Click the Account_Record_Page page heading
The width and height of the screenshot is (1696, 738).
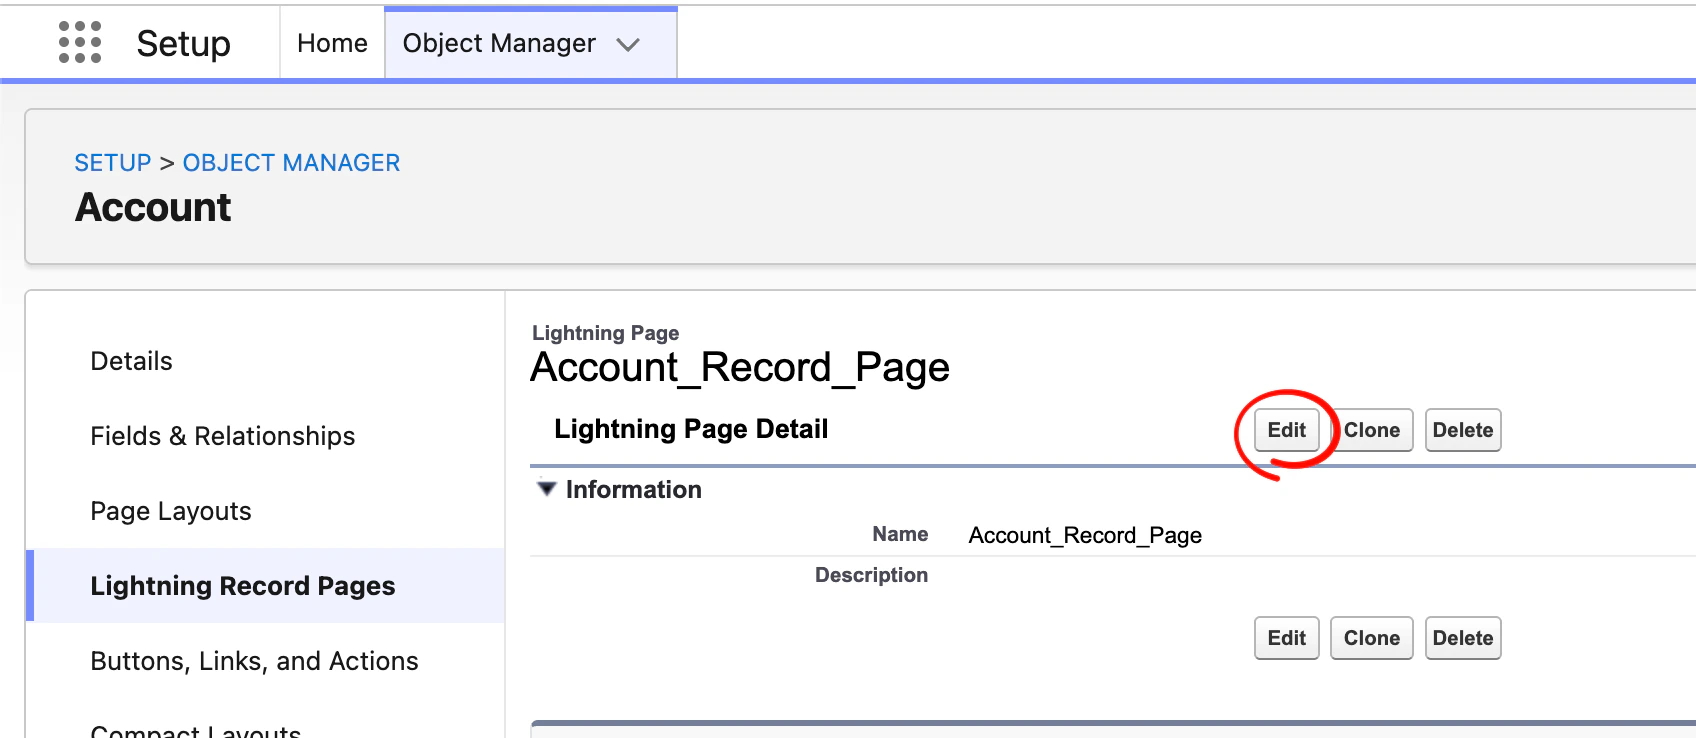[740, 368]
